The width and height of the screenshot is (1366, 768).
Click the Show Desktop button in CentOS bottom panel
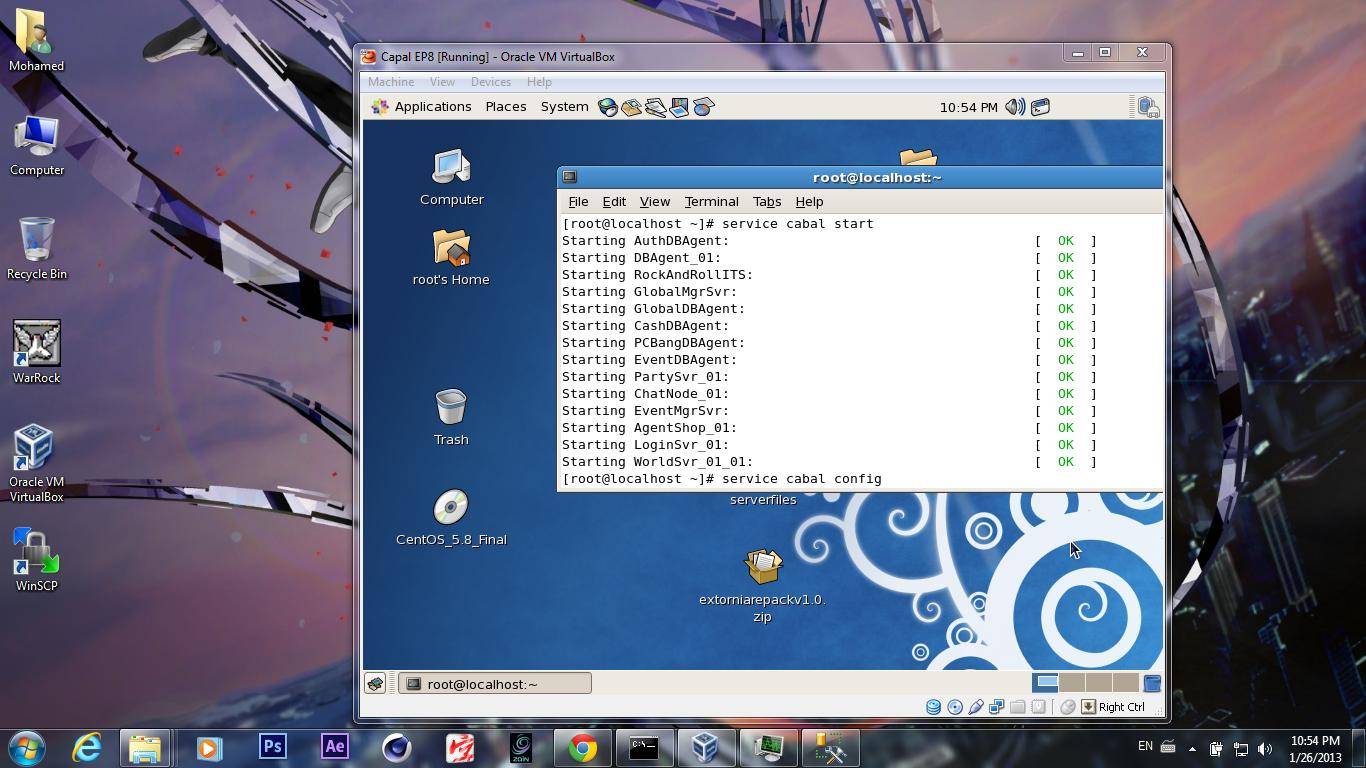(x=375, y=684)
